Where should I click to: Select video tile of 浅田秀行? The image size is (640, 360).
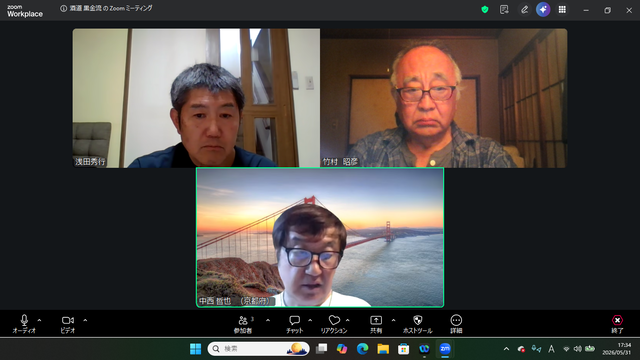pyautogui.click(x=196, y=98)
